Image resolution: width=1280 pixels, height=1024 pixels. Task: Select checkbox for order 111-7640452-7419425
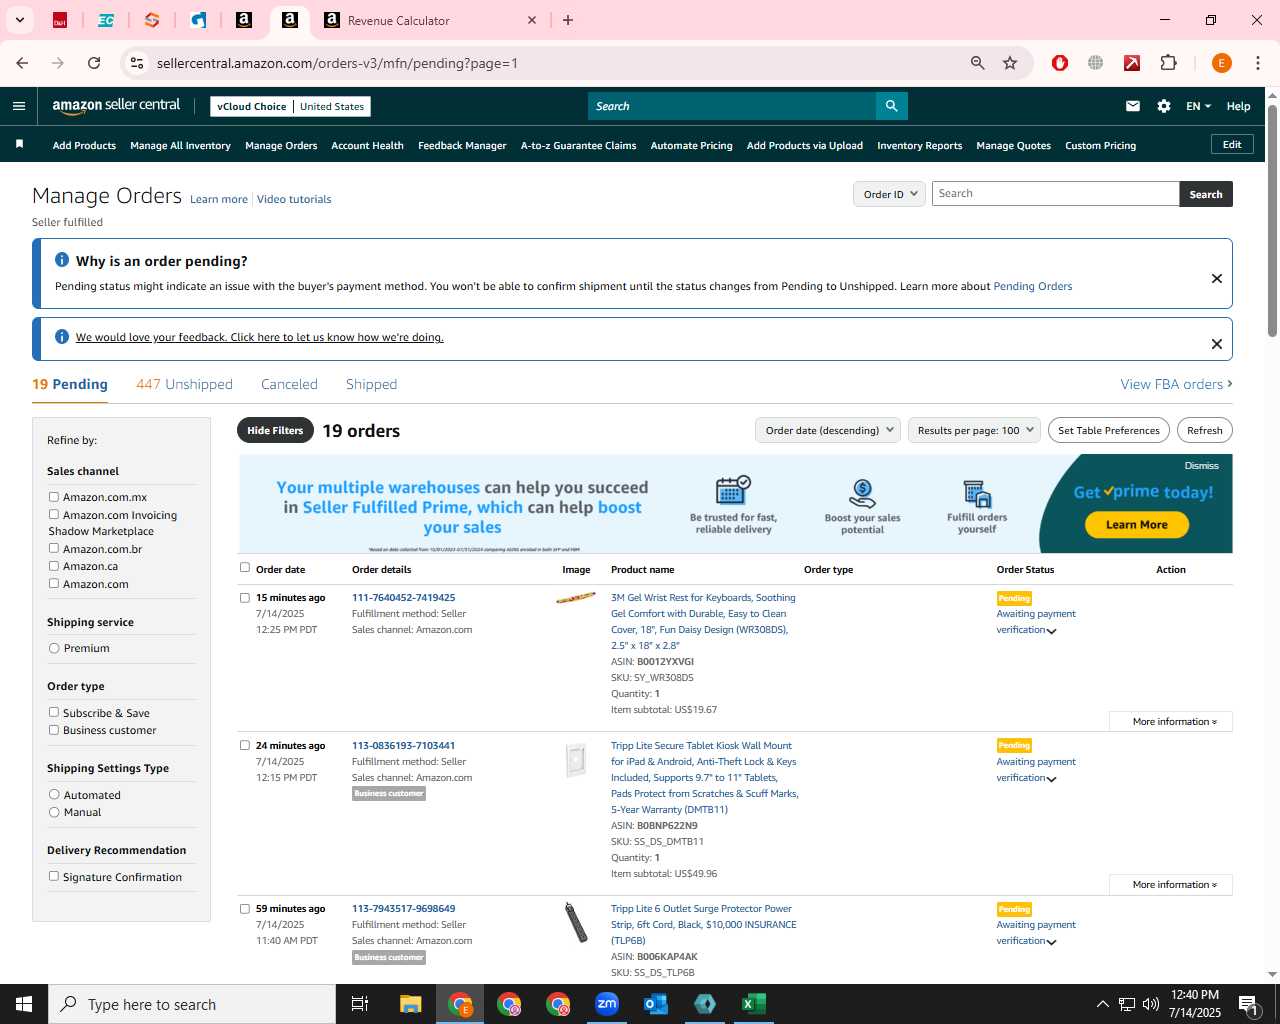click(245, 597)
